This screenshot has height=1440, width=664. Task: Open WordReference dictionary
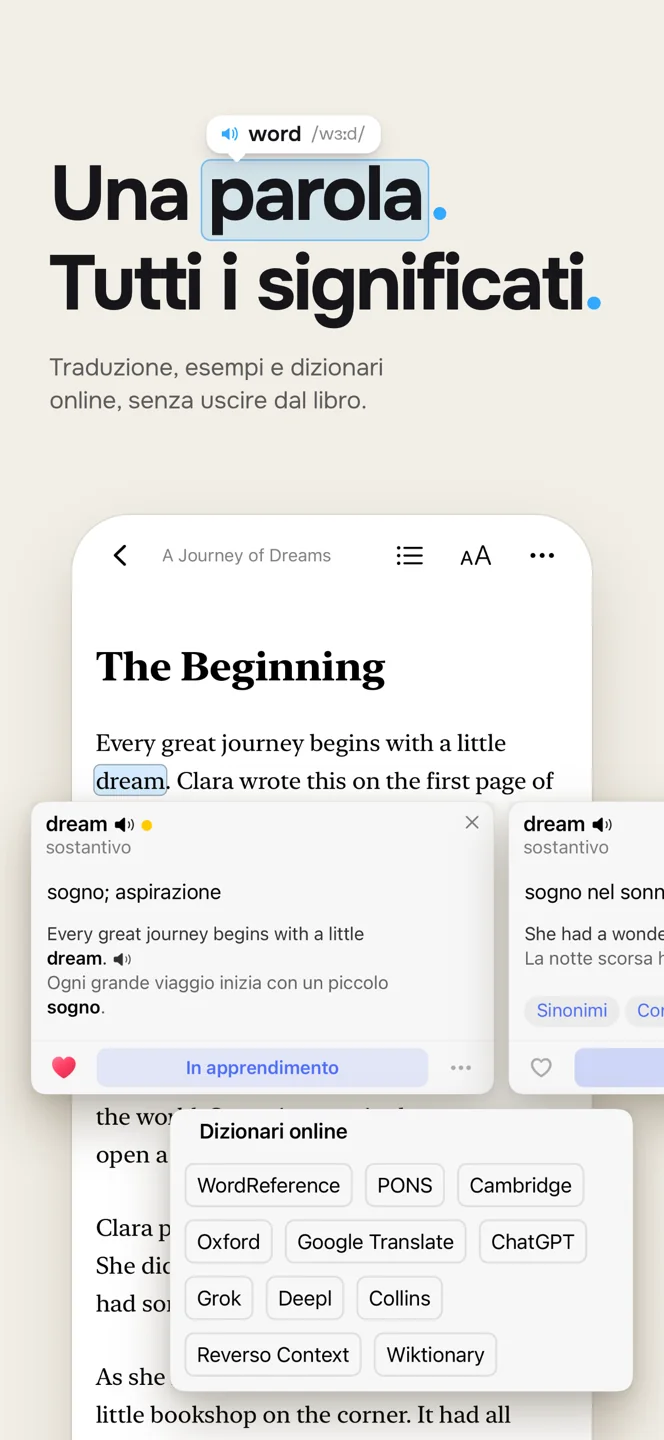(268, 1185)
